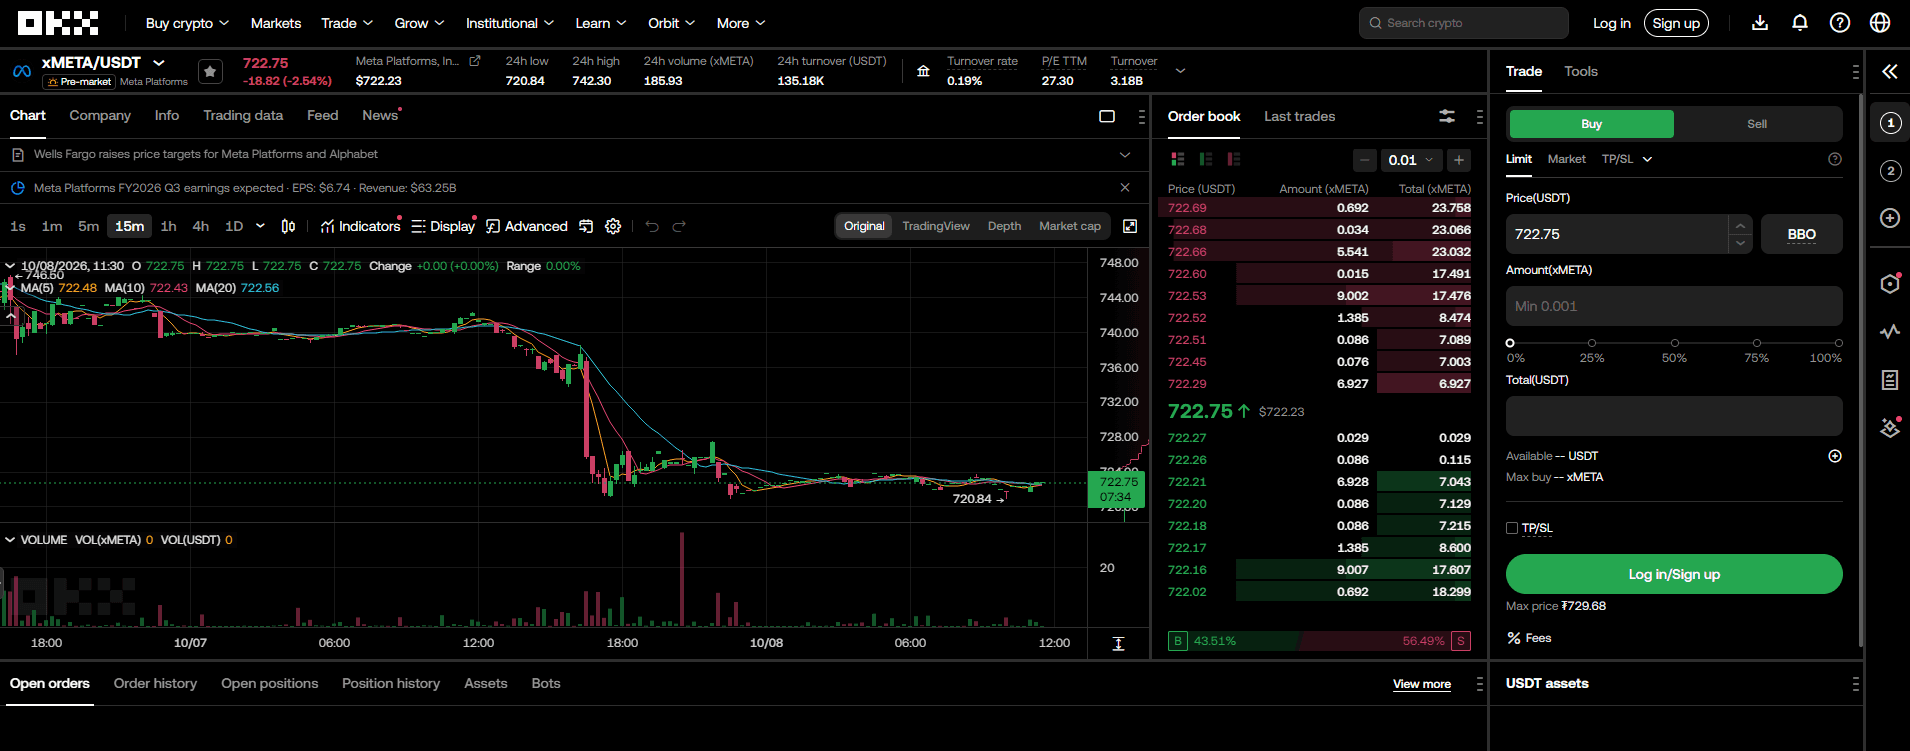
Task: Show buy orders only view
Action: [x=1206, y=159]
